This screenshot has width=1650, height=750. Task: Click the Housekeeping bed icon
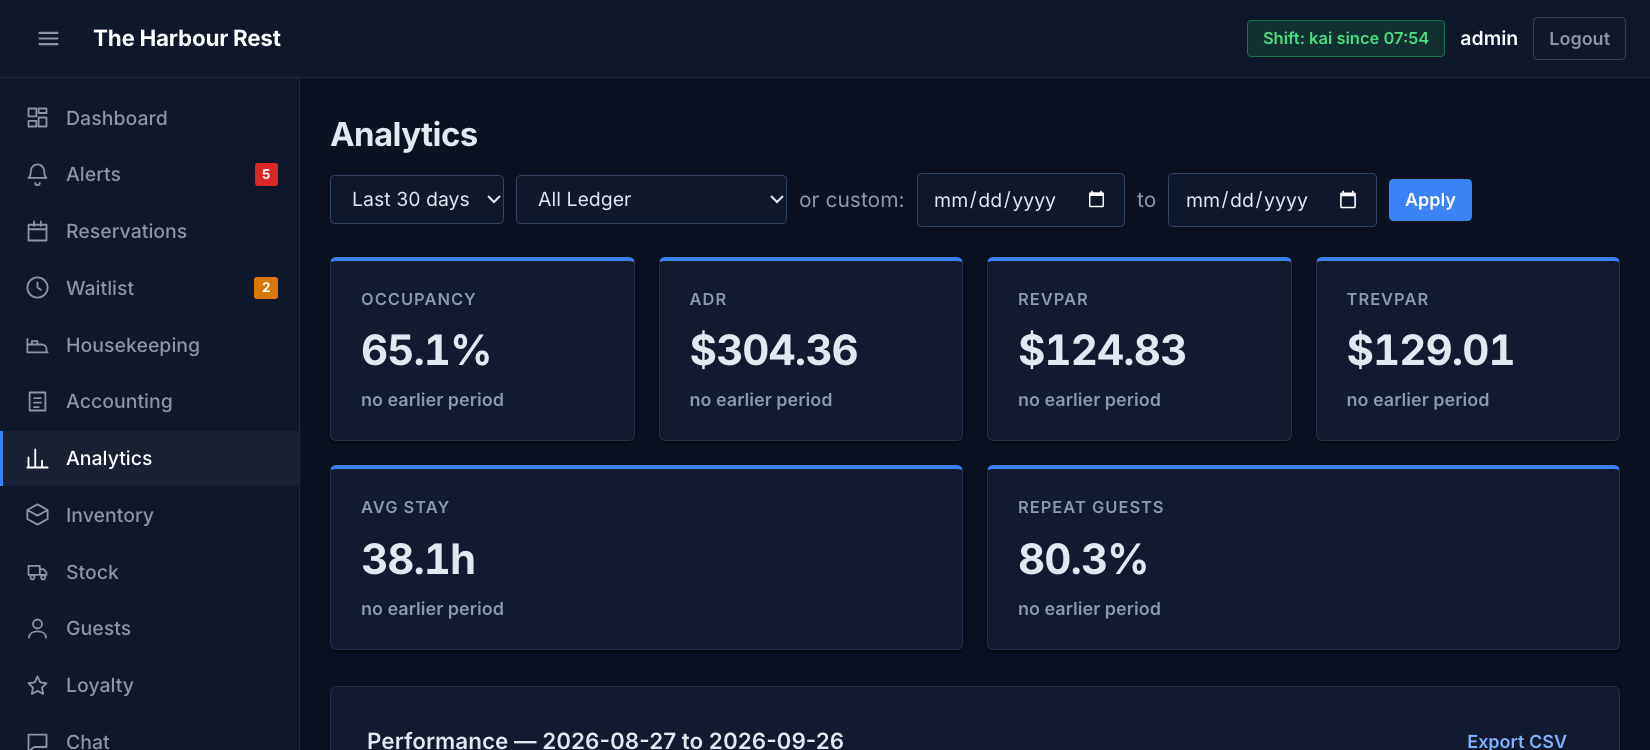pyautogui.click(x=37, y=345)
